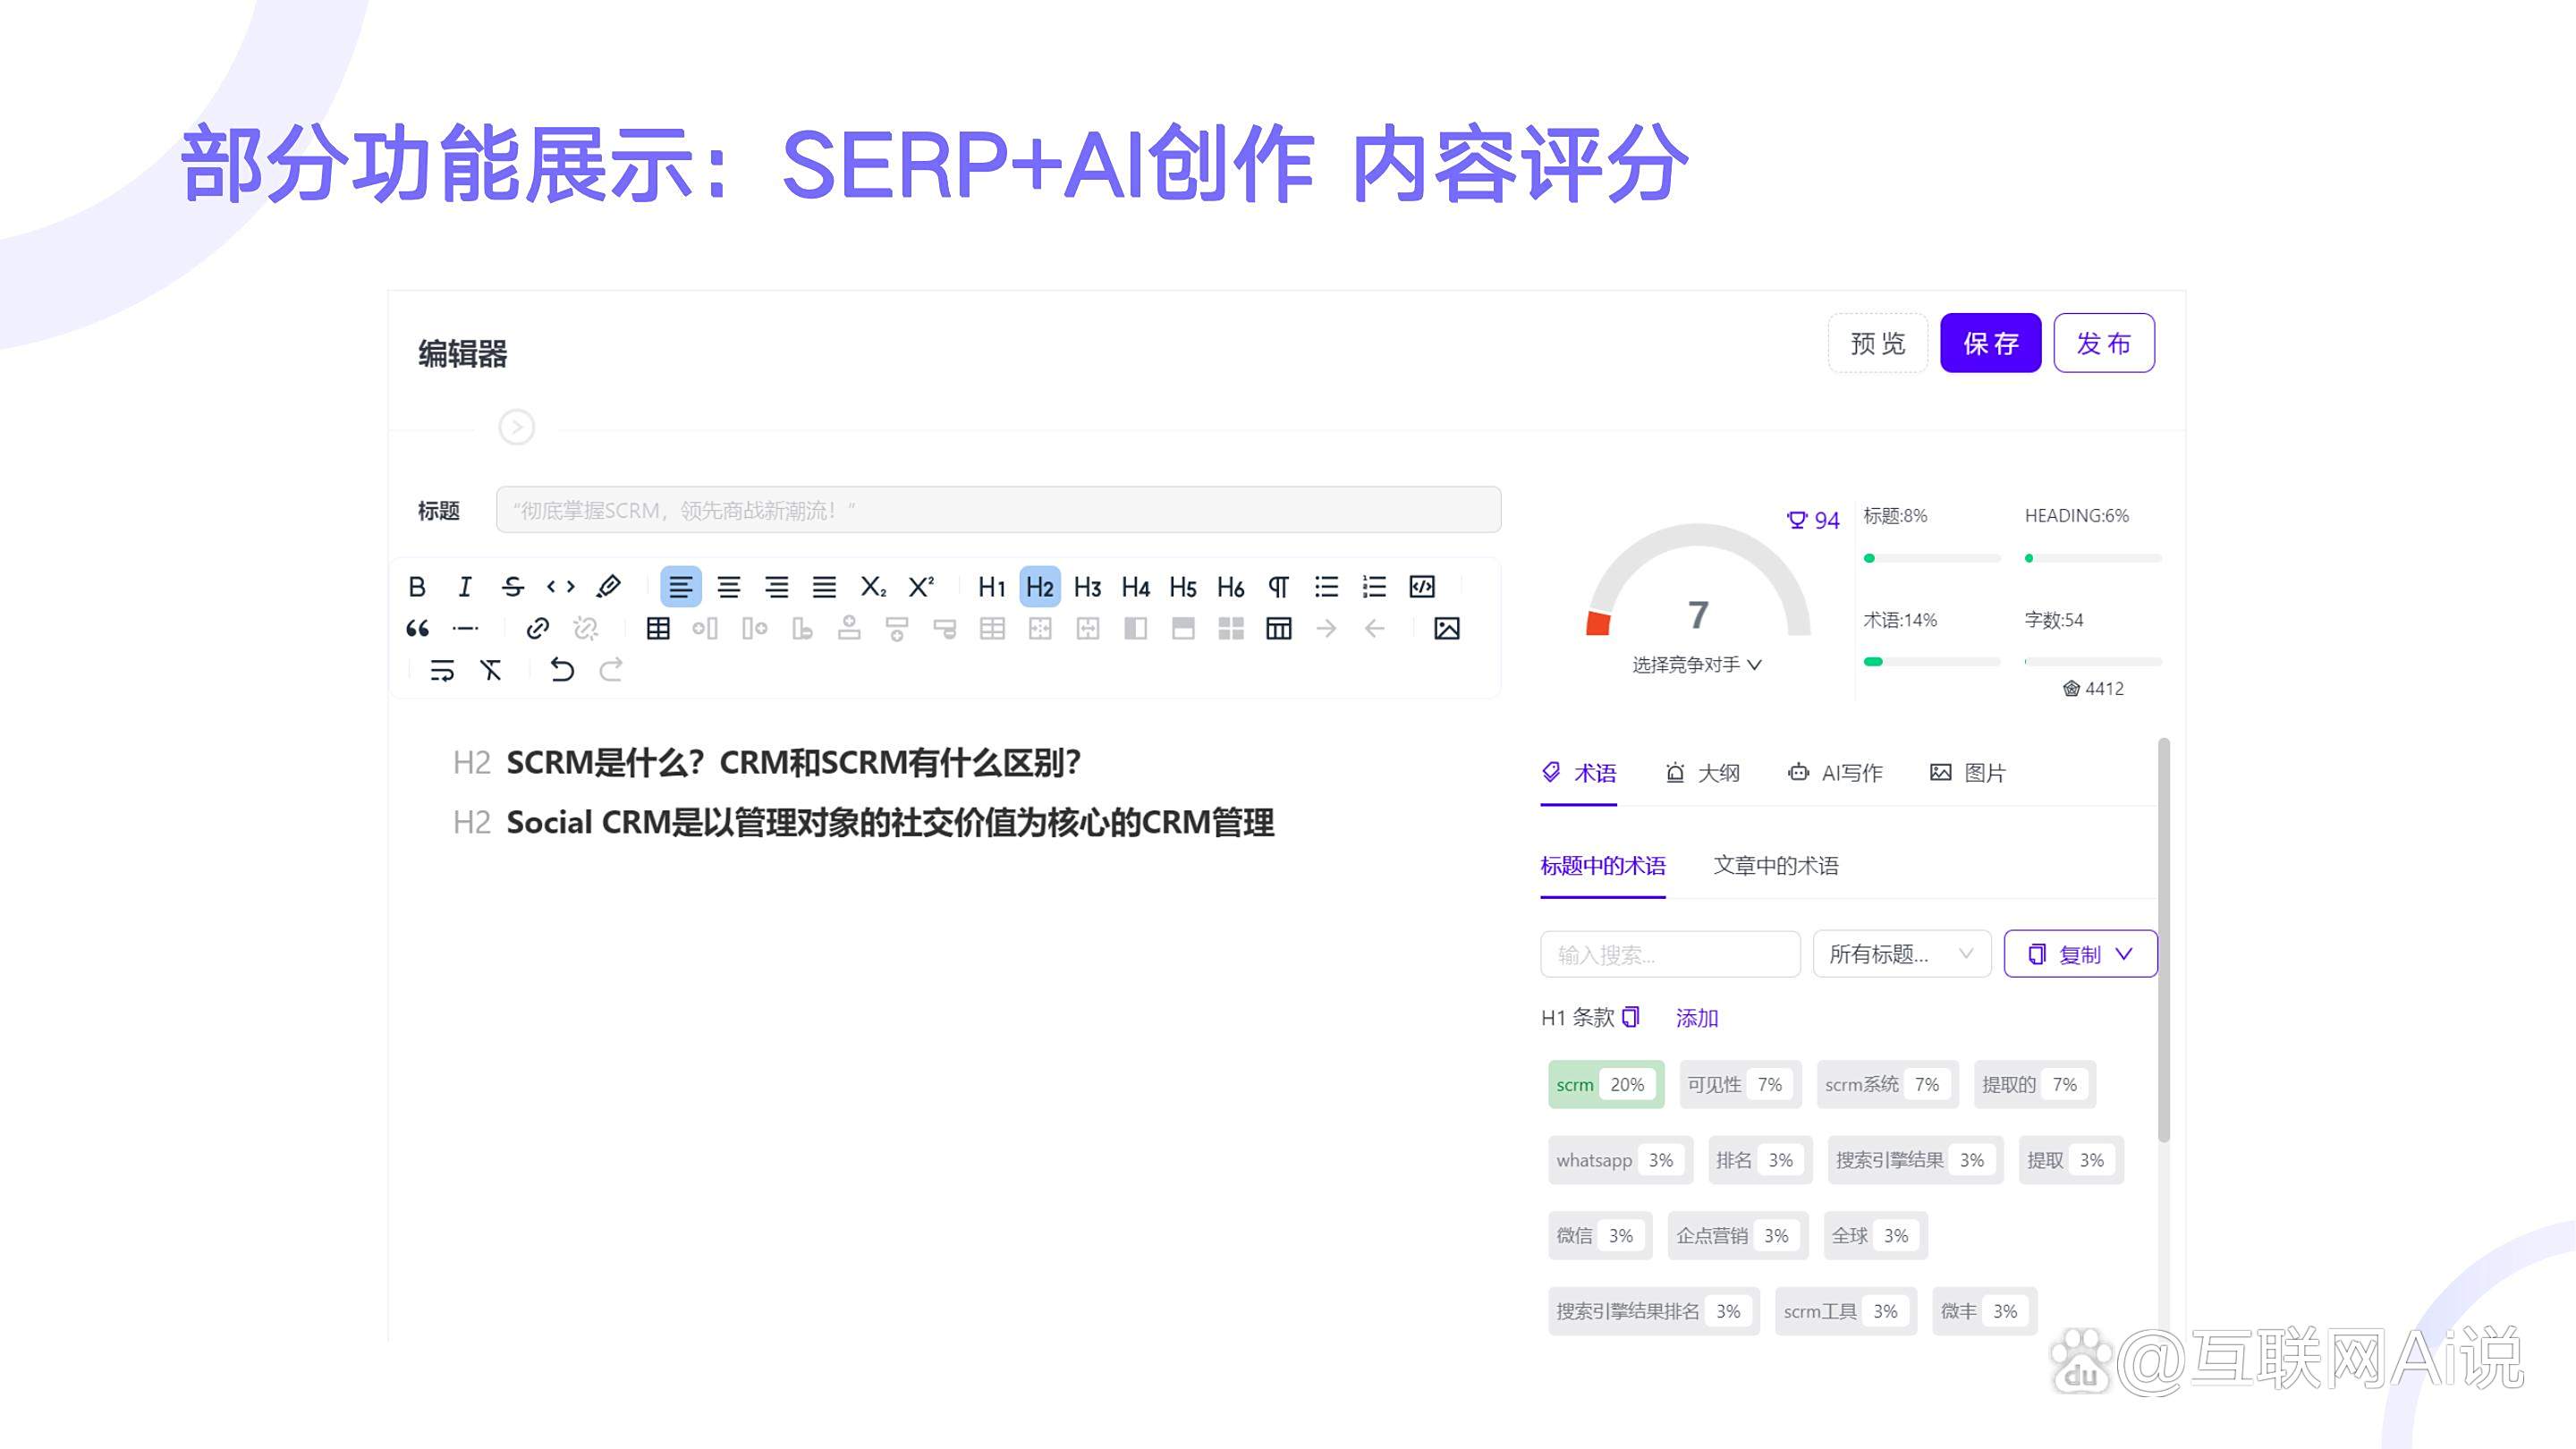The width and height of the screenshot is (2576, 1449).
Task: Open the 所有标题 filter dropdown
Action: coord(1902,954)
